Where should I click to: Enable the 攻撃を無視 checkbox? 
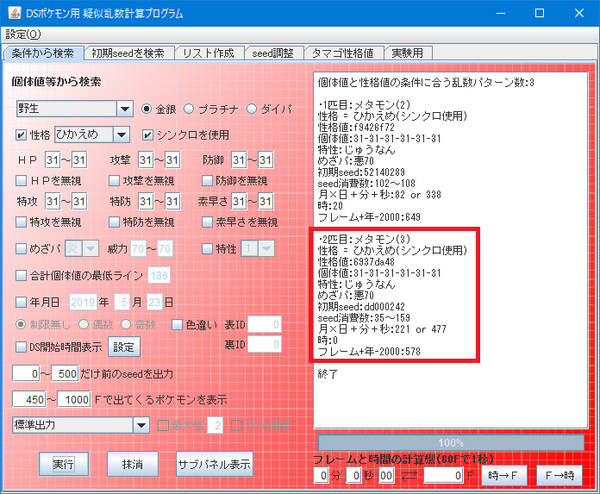114,181
